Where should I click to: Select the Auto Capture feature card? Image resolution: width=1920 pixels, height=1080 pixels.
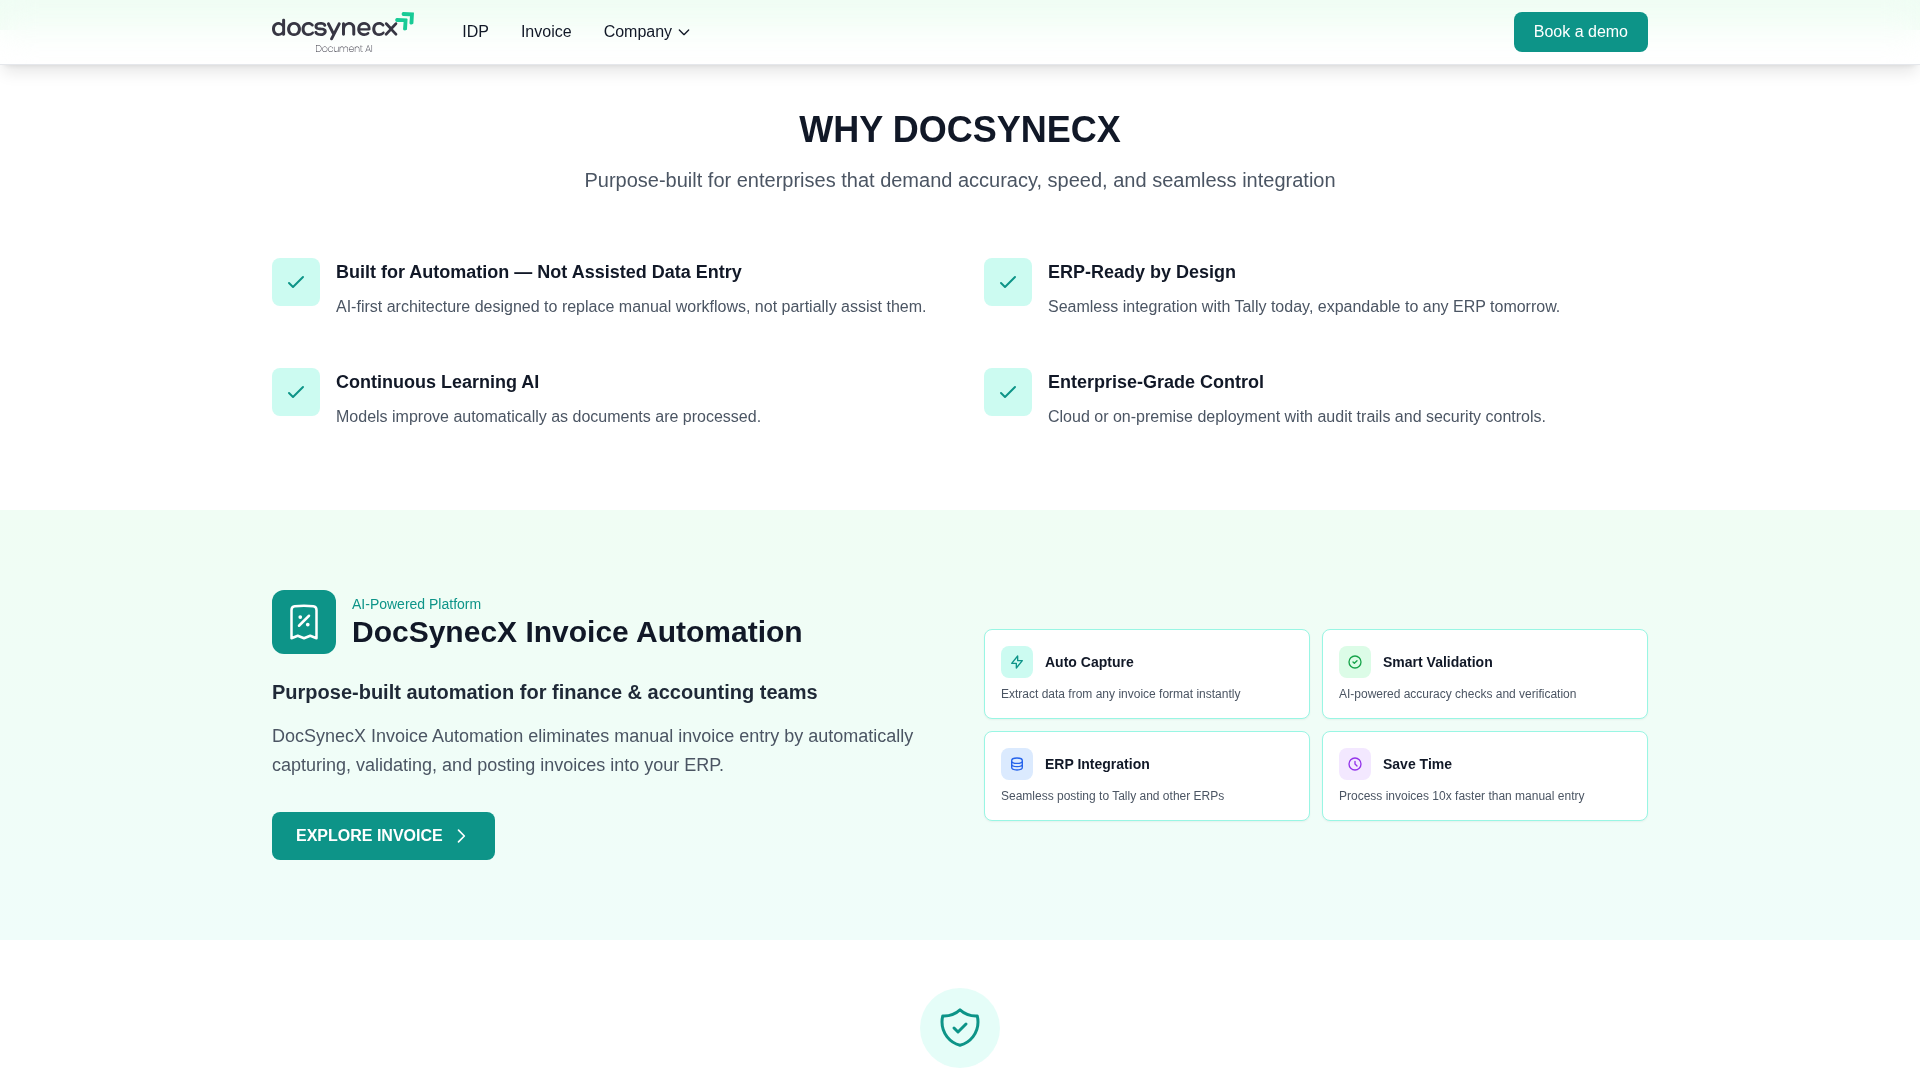pos(1146,675)
